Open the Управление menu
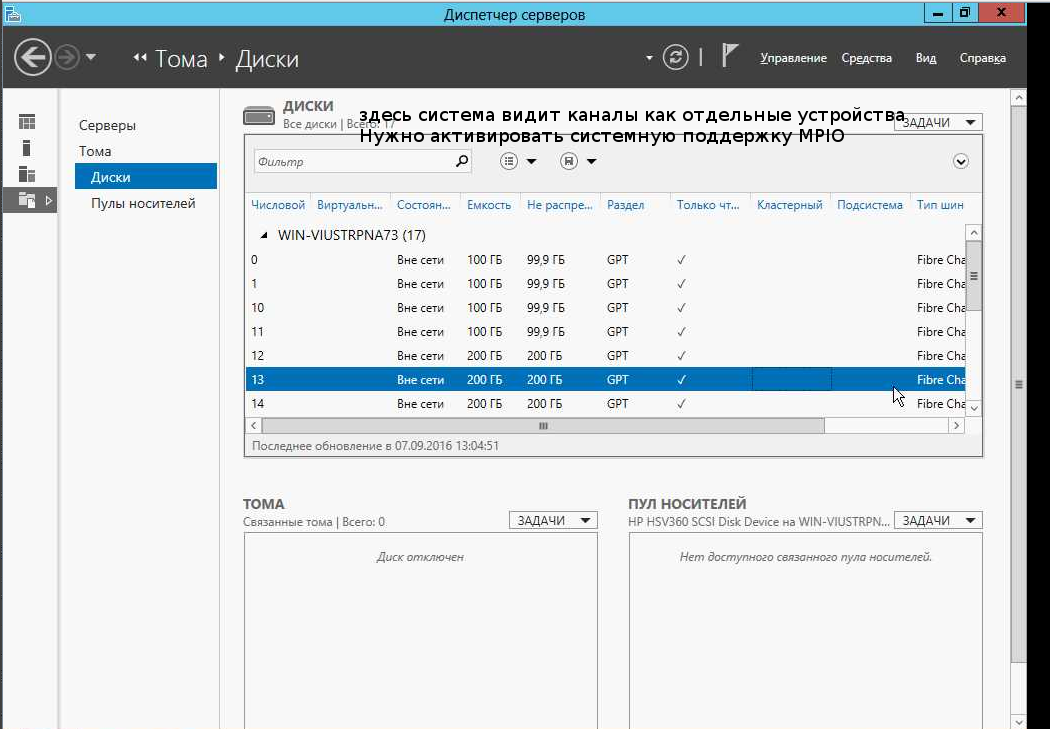 794,58
